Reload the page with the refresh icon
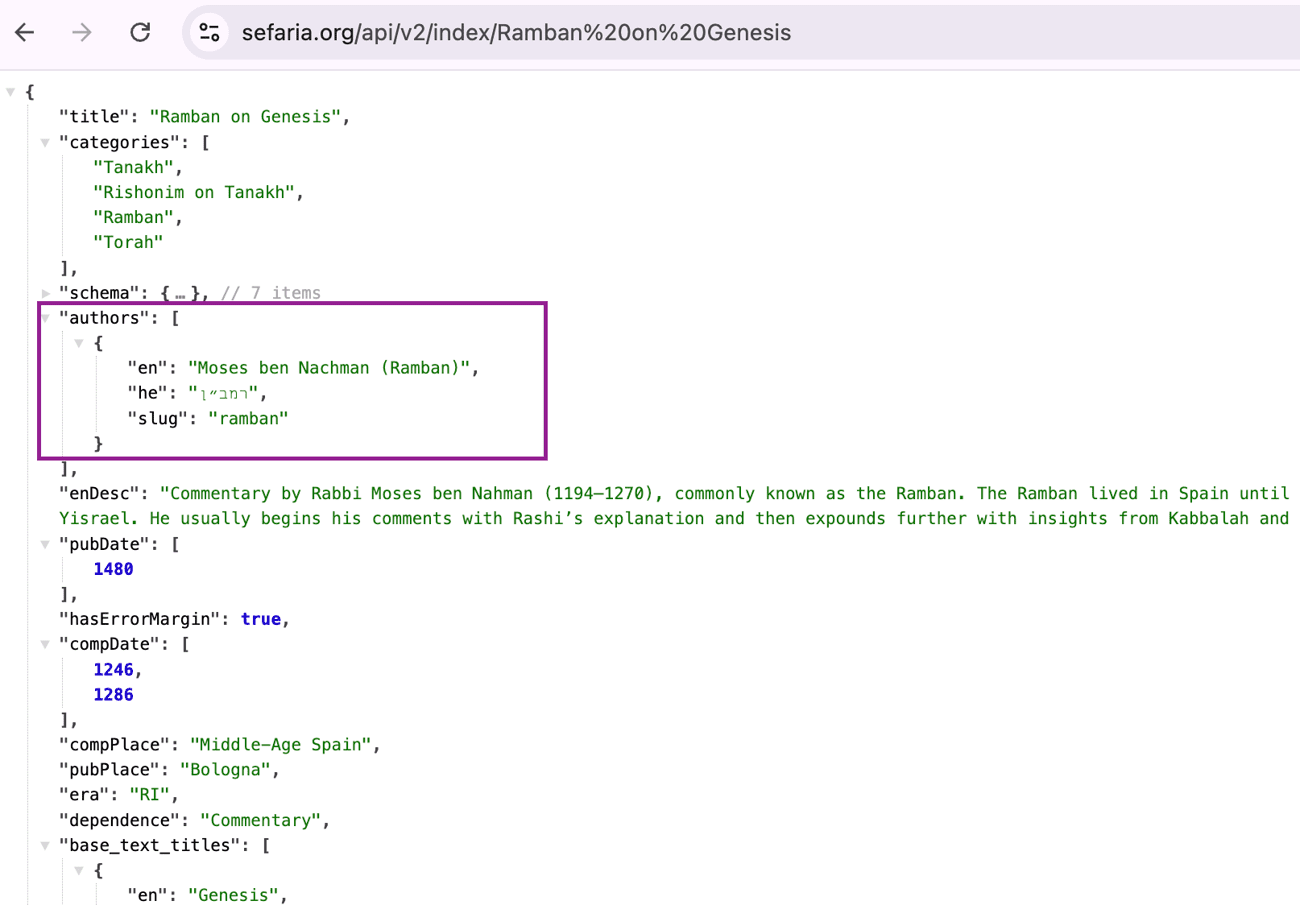This screenshot has height=905, width=1300. coord(140,32)
